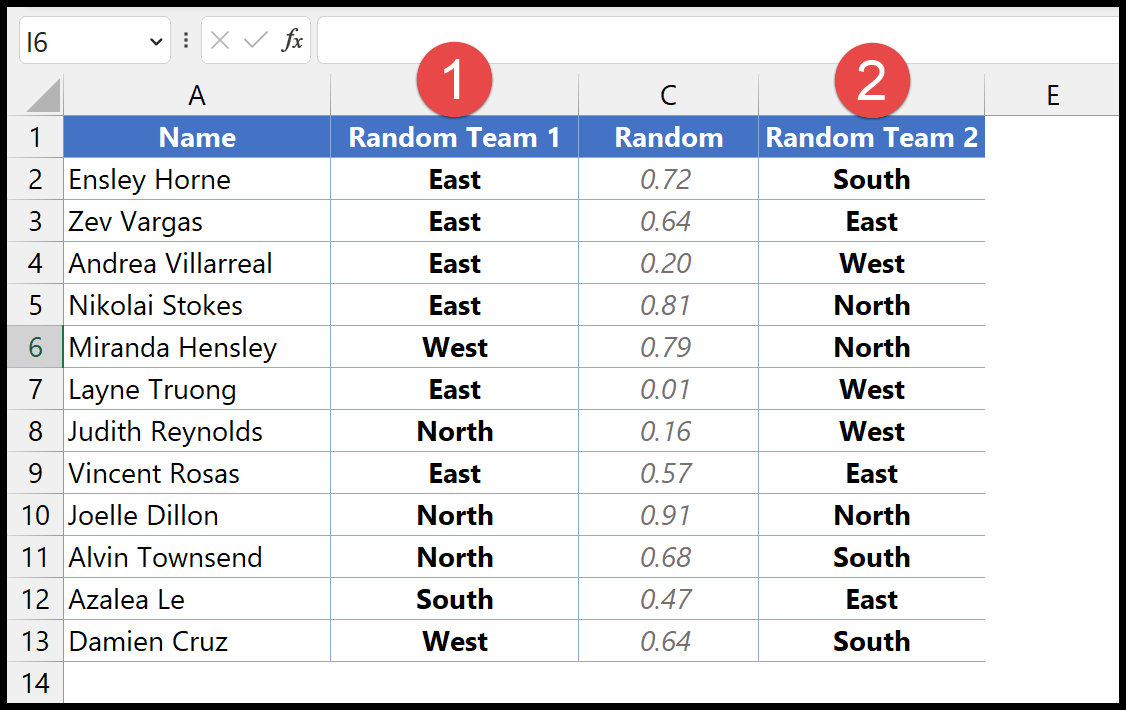This screenshot has width=1126, height=710.
Task: Click the vertical ellipsis next to Name Box
Action: point(184,40)
